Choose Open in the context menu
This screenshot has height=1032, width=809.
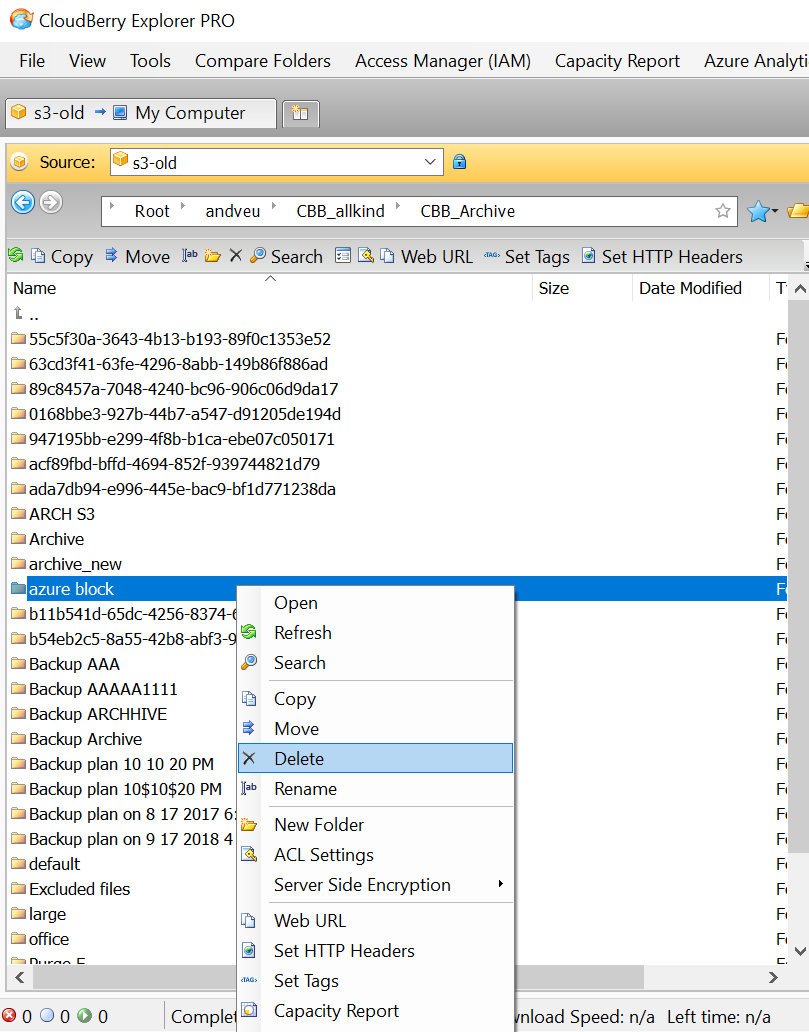tap(375, 603)
